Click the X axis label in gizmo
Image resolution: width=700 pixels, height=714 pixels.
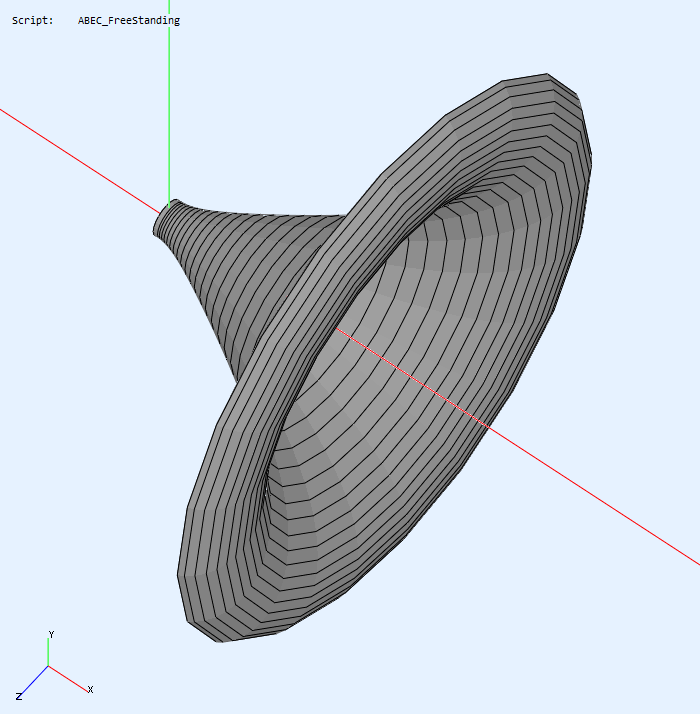91,689
